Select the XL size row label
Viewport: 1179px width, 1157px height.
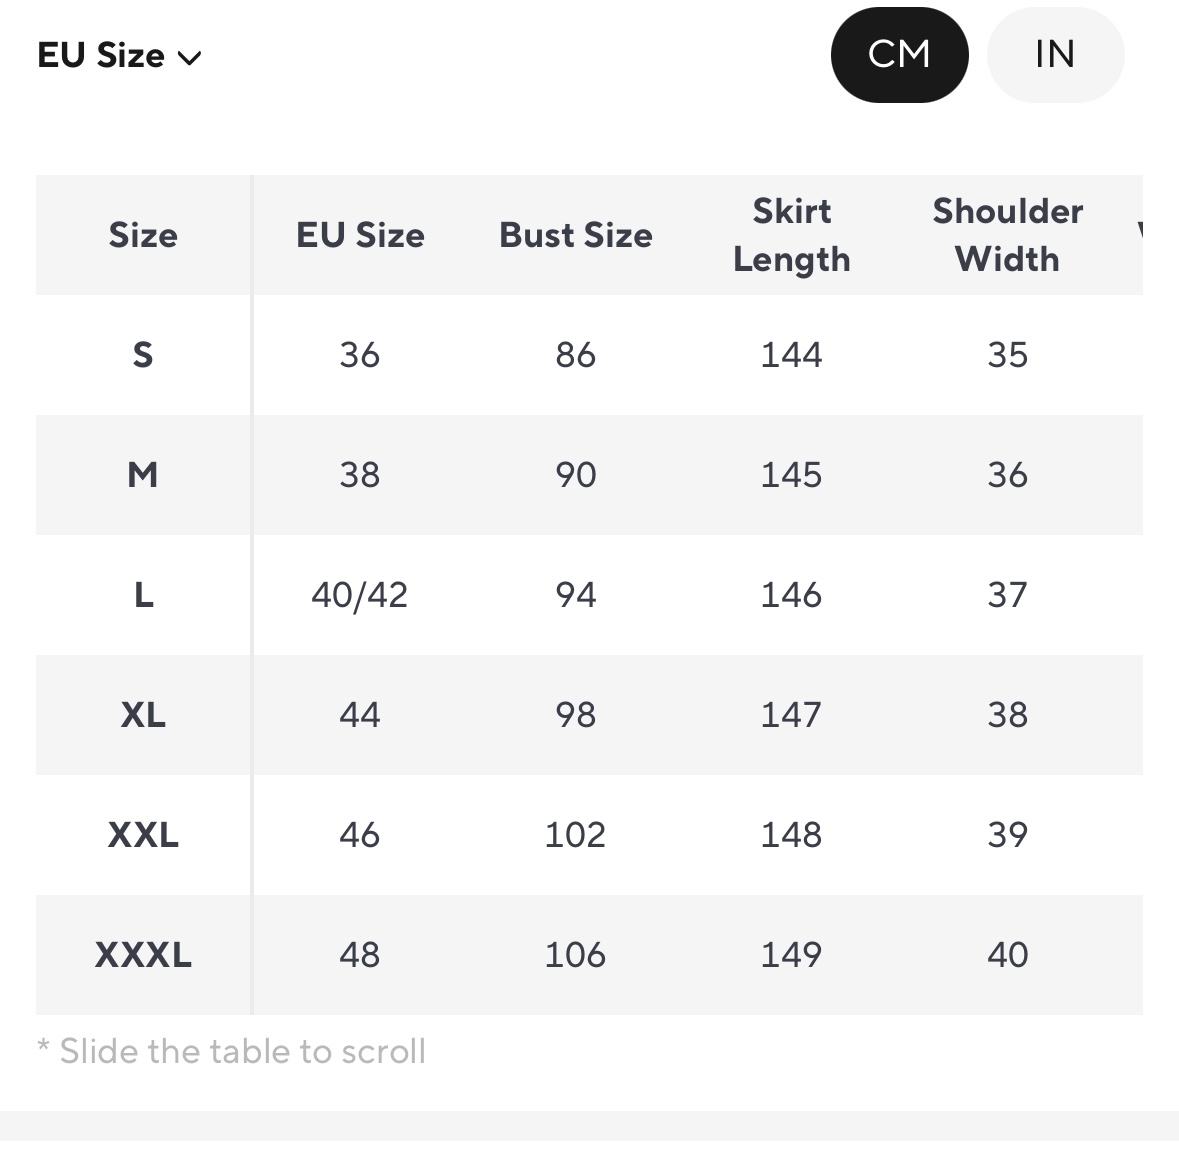tap(143, 715)
